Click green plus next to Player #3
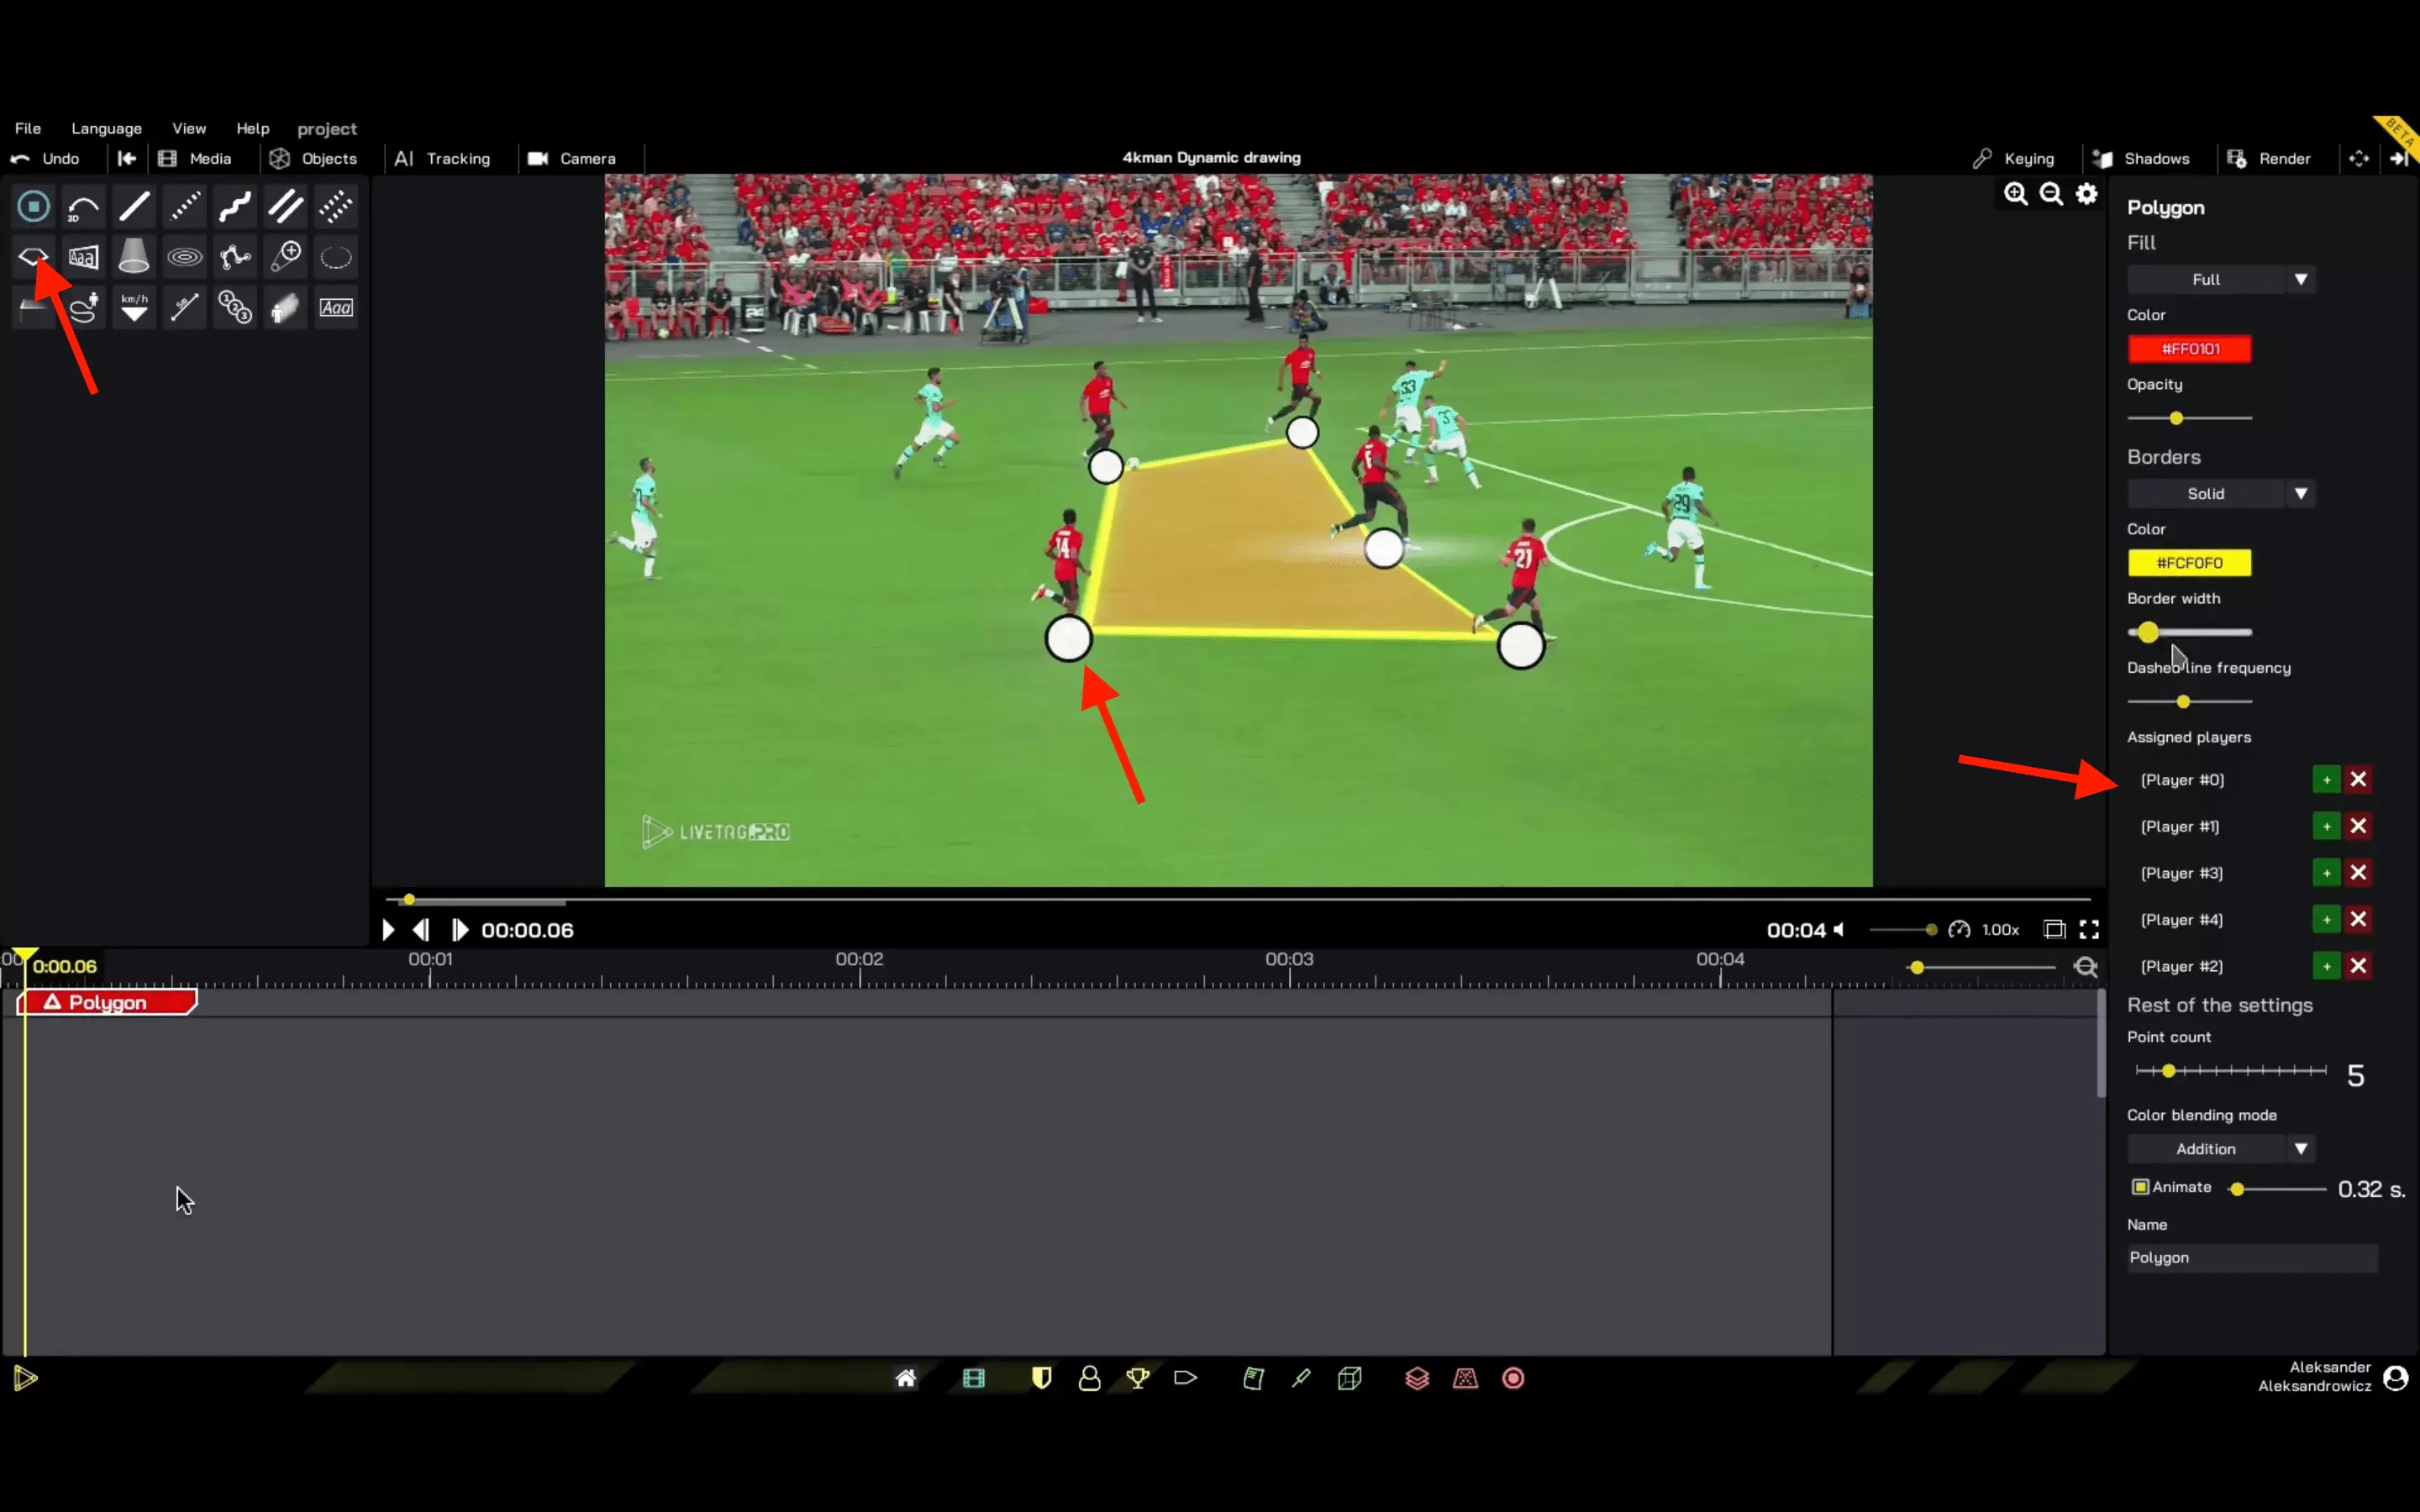The image size is (2420, 1512). point(2326,873)
